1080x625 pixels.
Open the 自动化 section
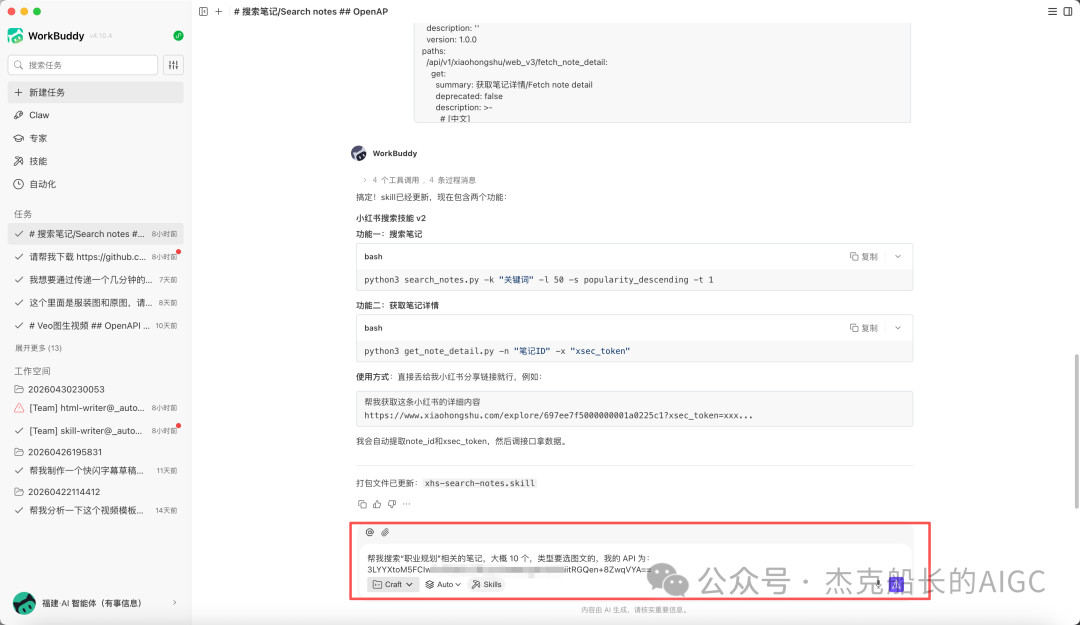96,184
